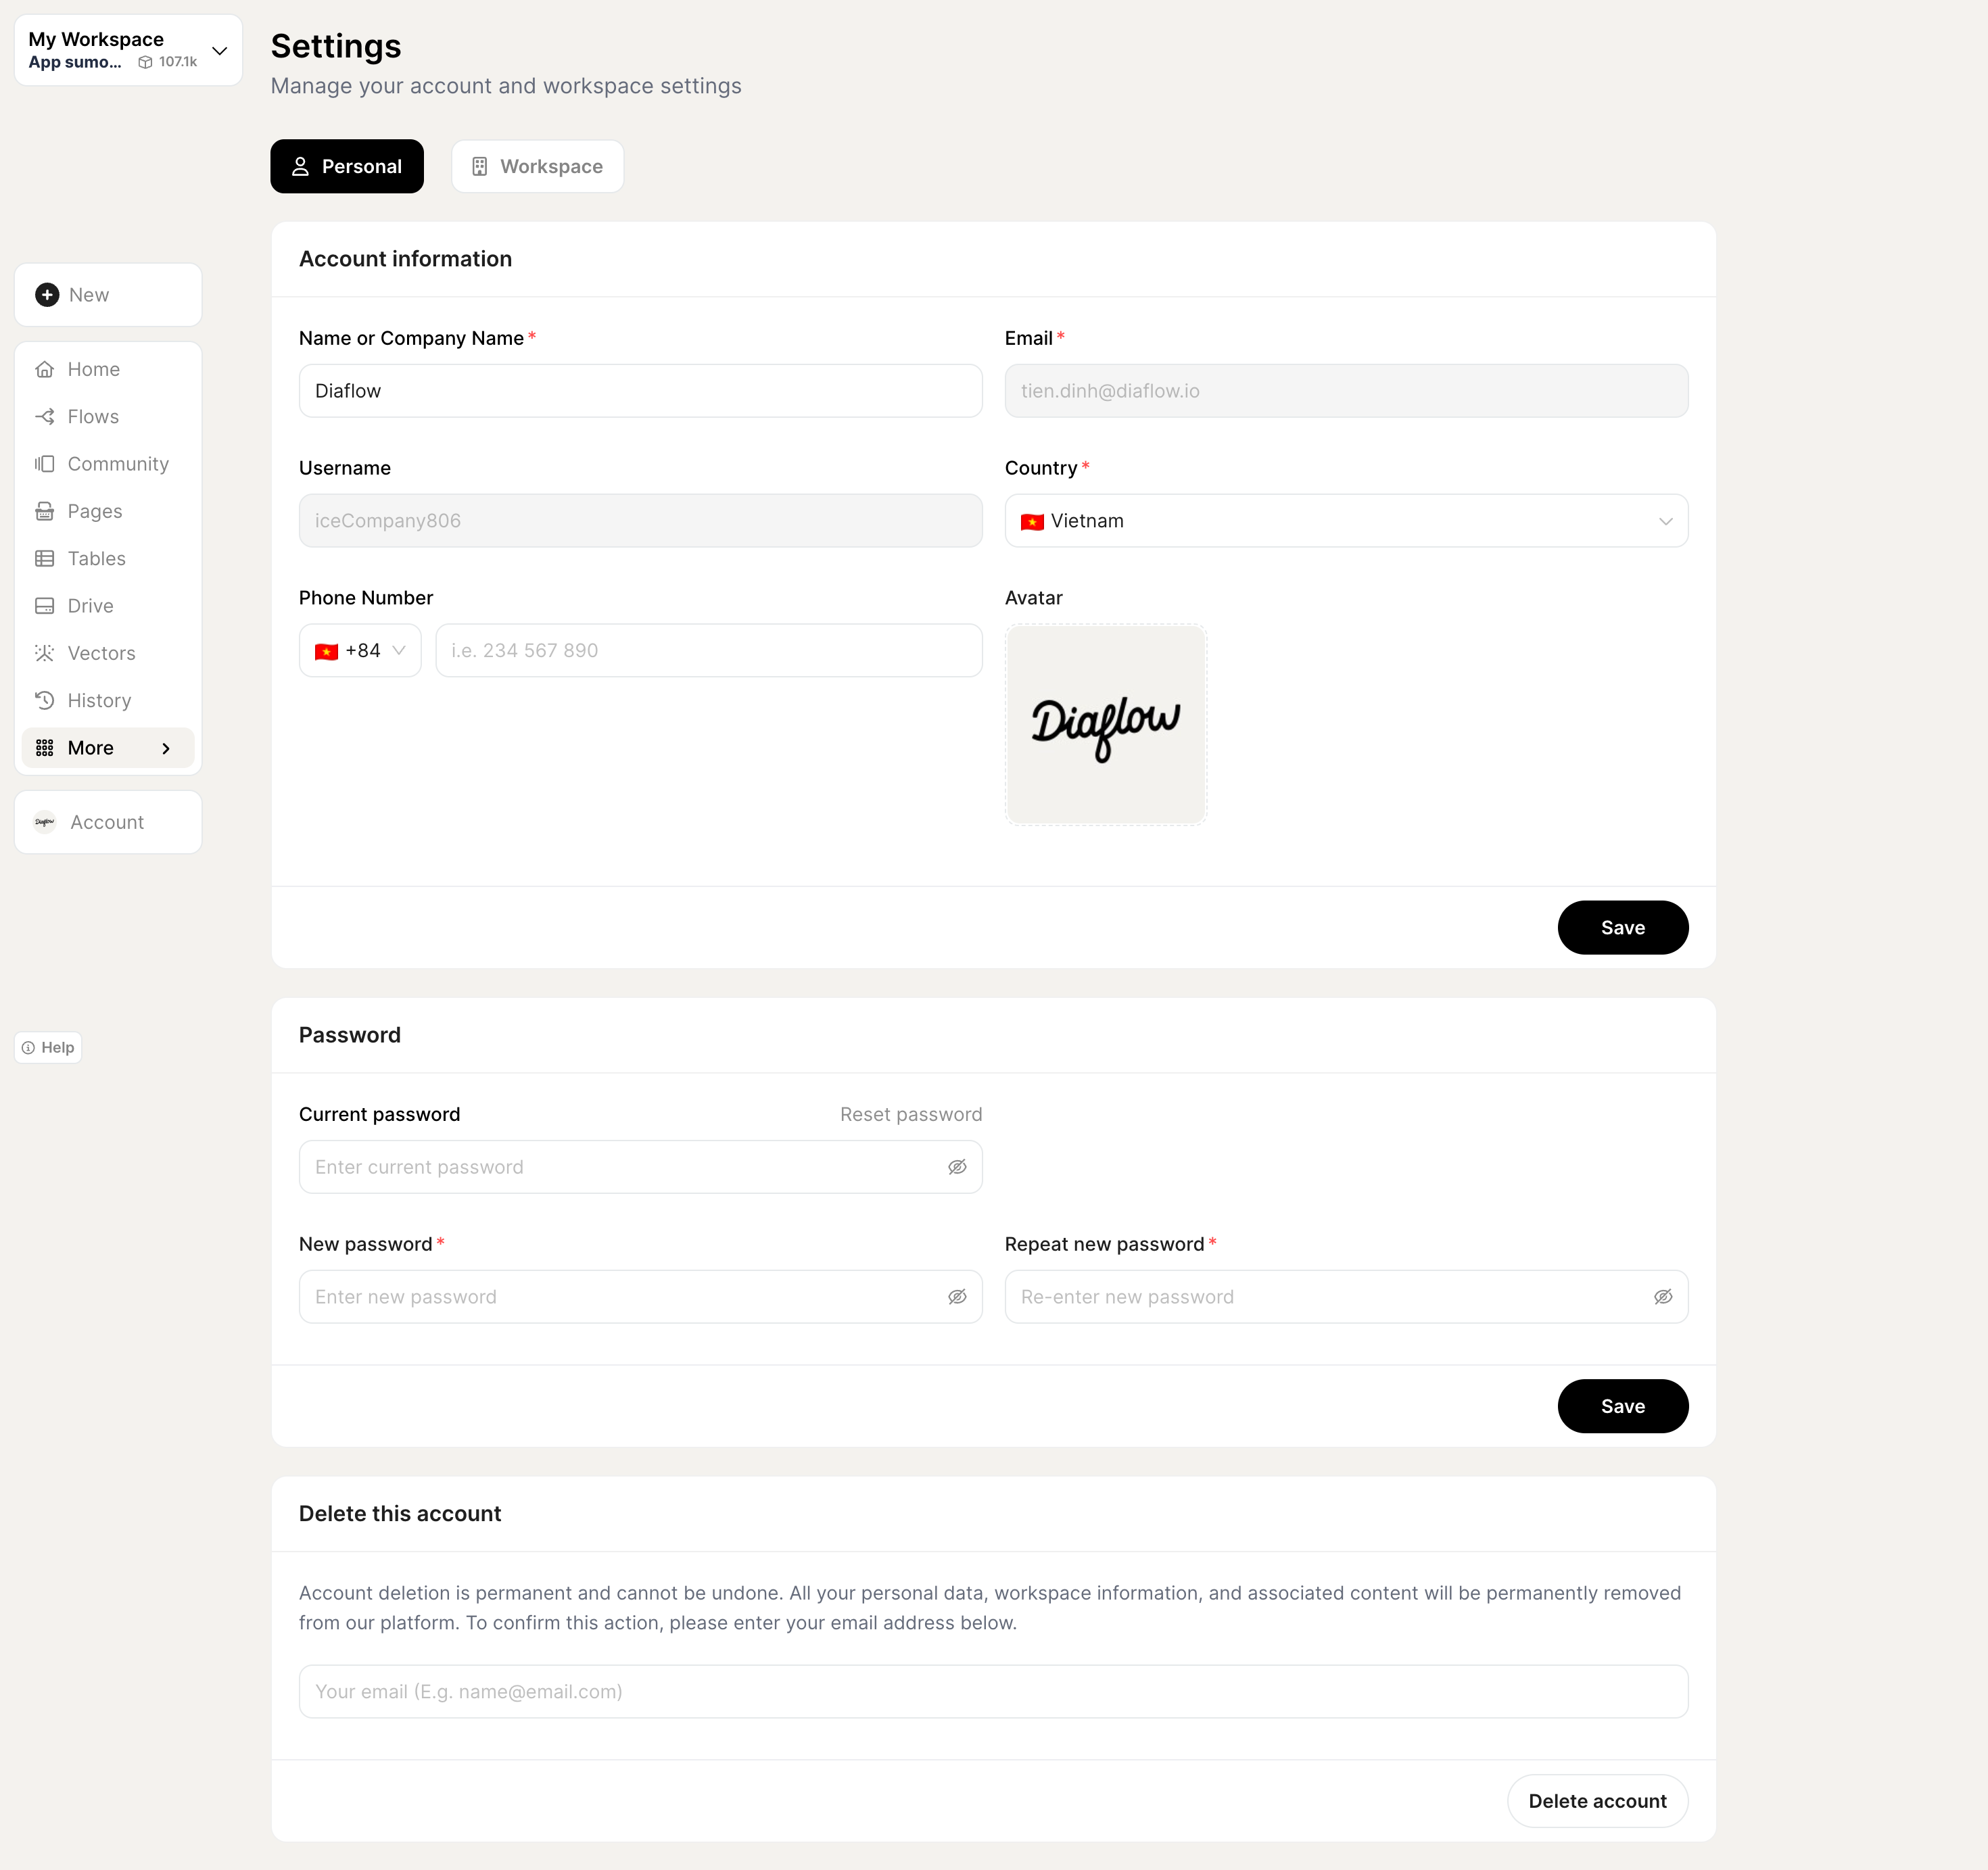Click the plus icon beside New
The width and height of the screenshot is (1988, 1870).
coord(47,295)
